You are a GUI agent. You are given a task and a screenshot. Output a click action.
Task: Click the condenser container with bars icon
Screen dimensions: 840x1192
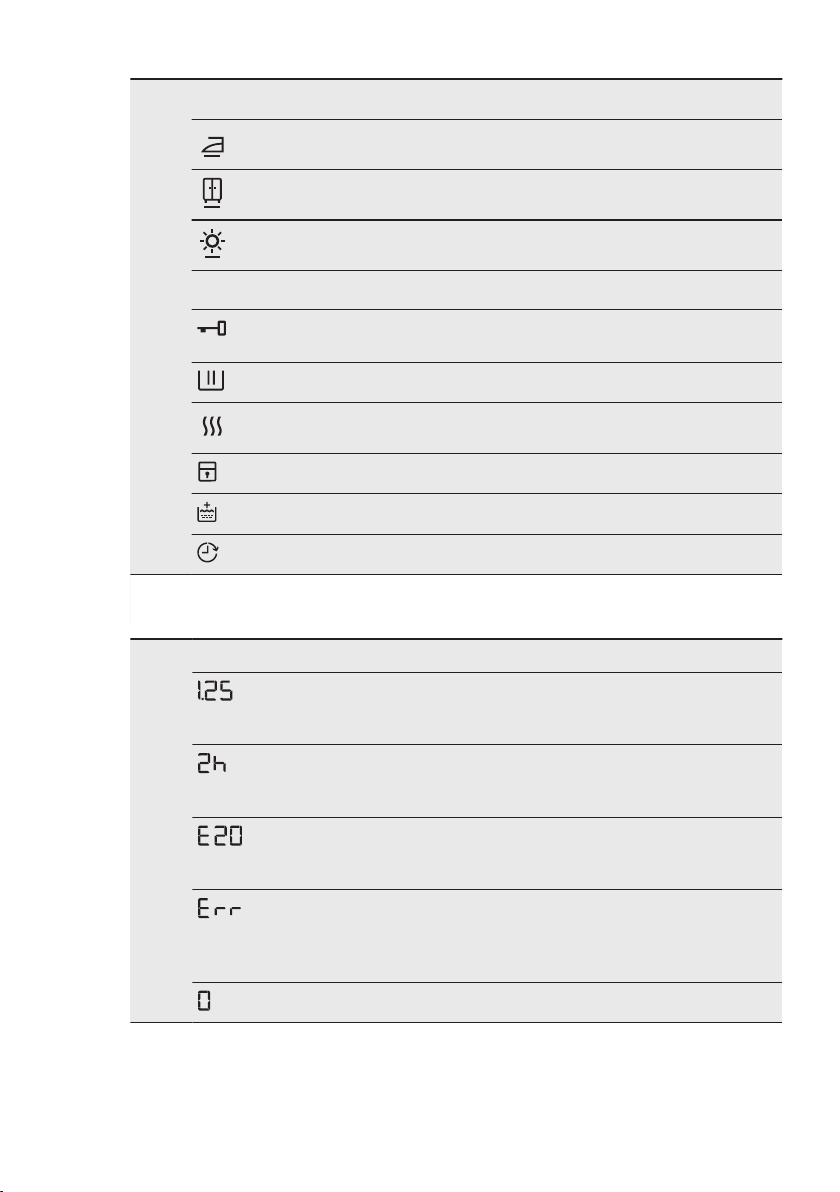(x=211, y=380)
